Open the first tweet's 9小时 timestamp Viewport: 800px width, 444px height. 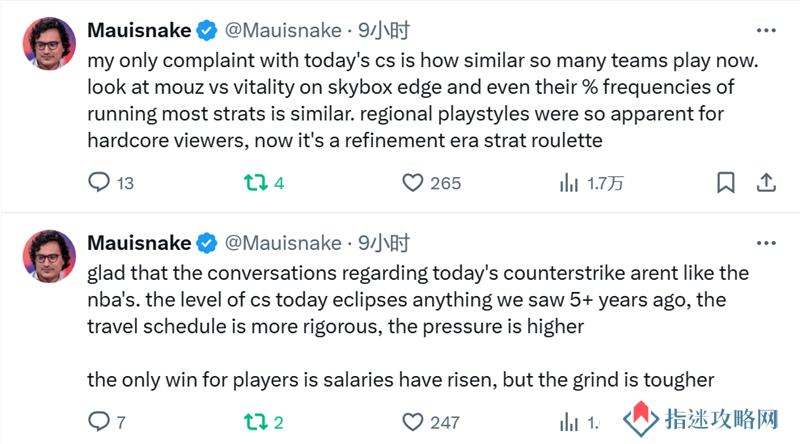384,31
